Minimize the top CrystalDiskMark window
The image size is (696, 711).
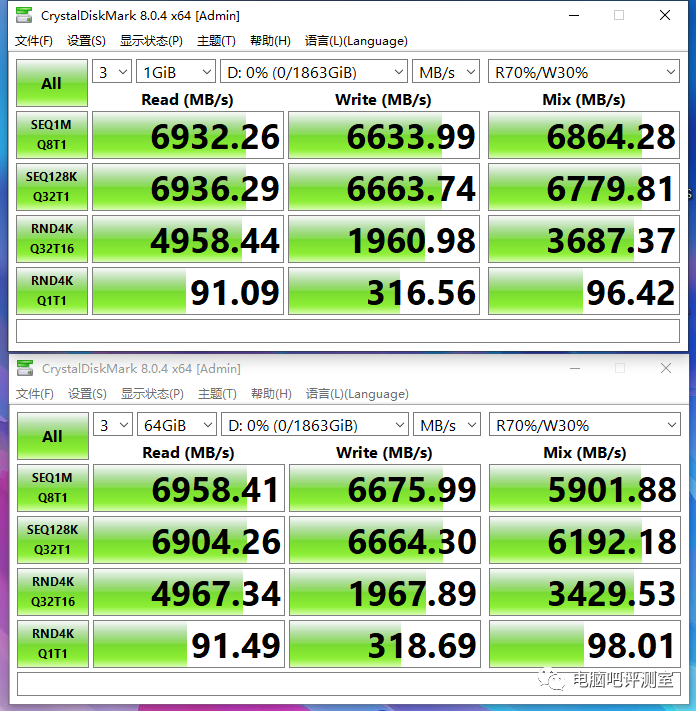tap(574, 15)
